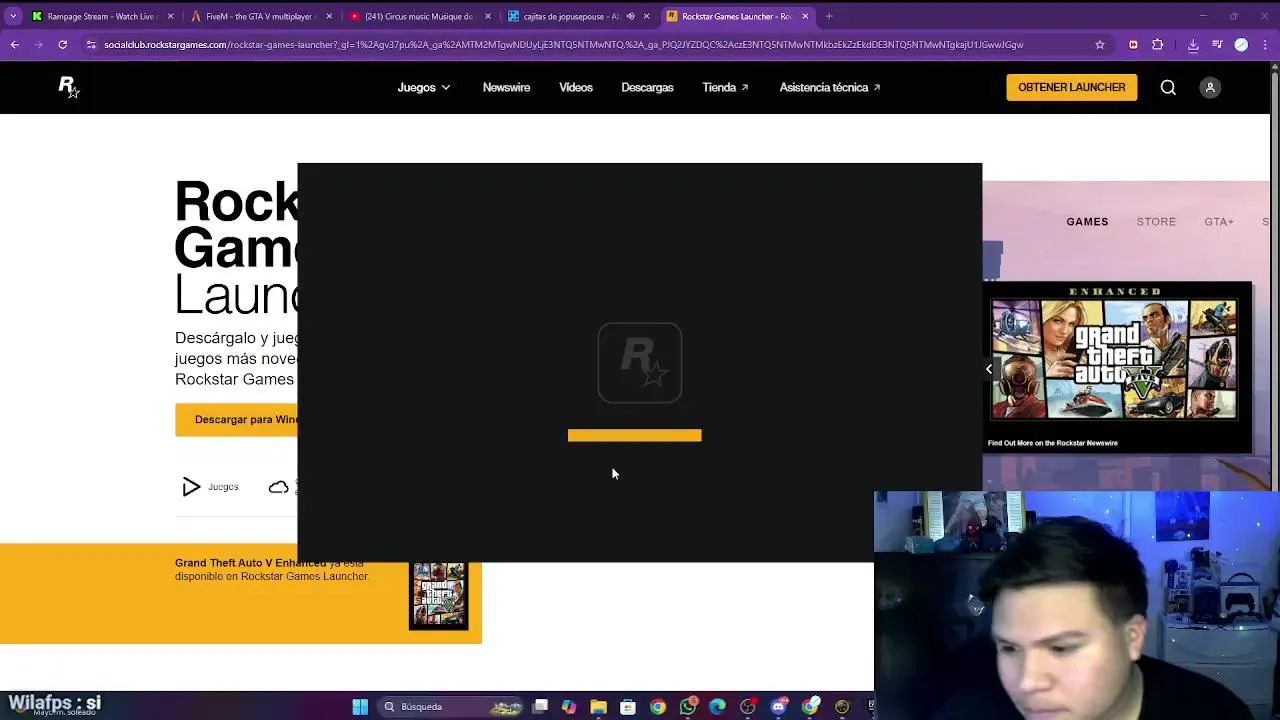Open the site search magnifier icon

point(1168,88)
